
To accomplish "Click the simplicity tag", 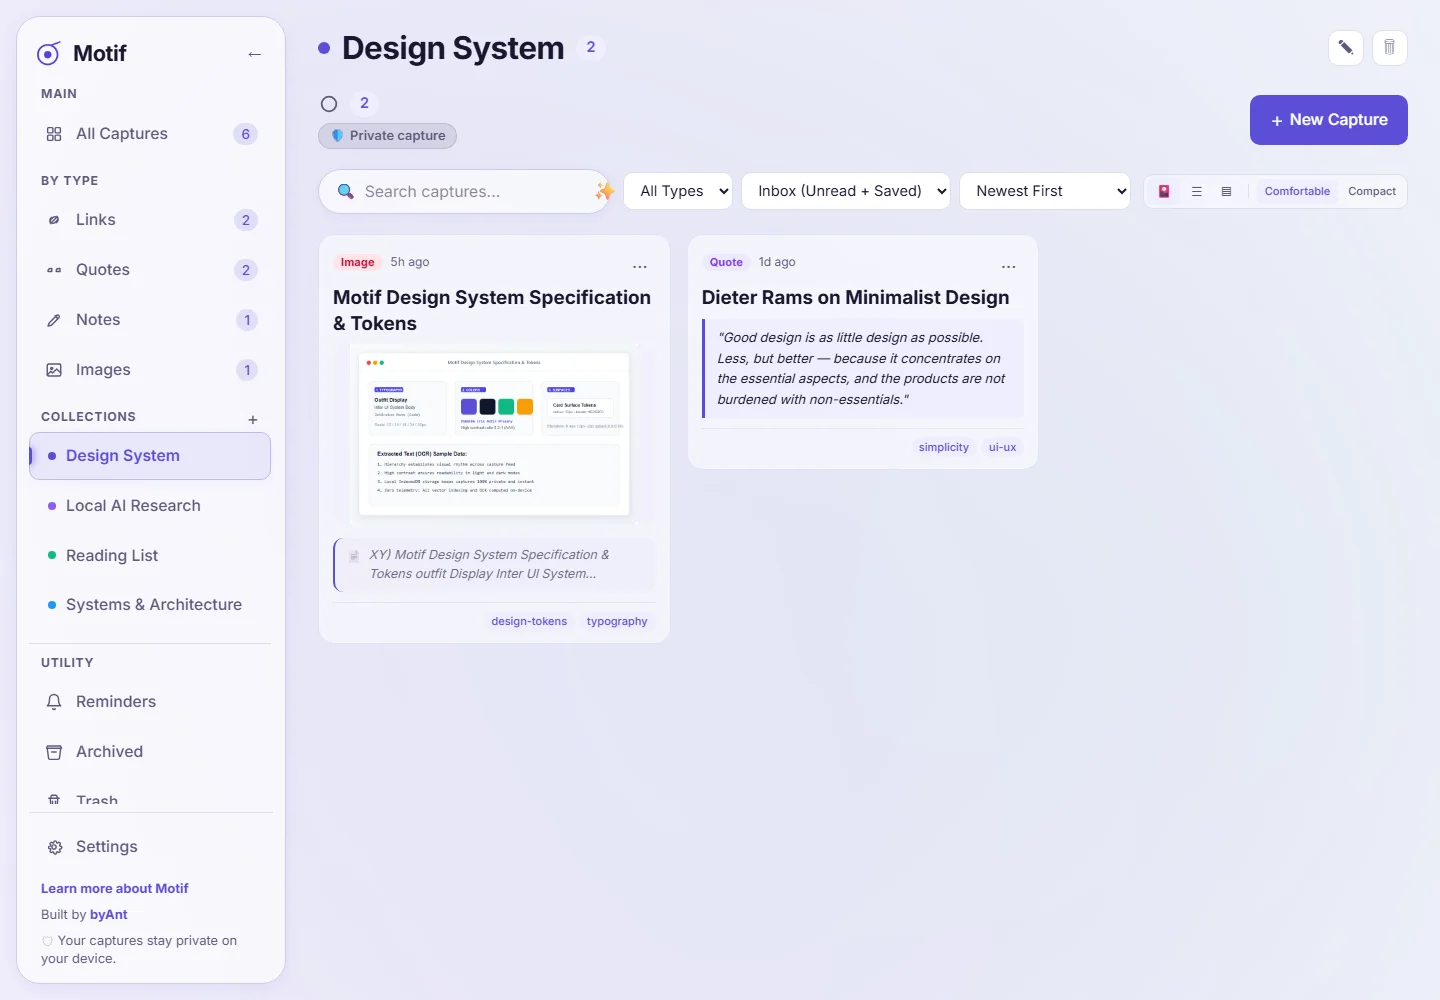I will [944, 447].
